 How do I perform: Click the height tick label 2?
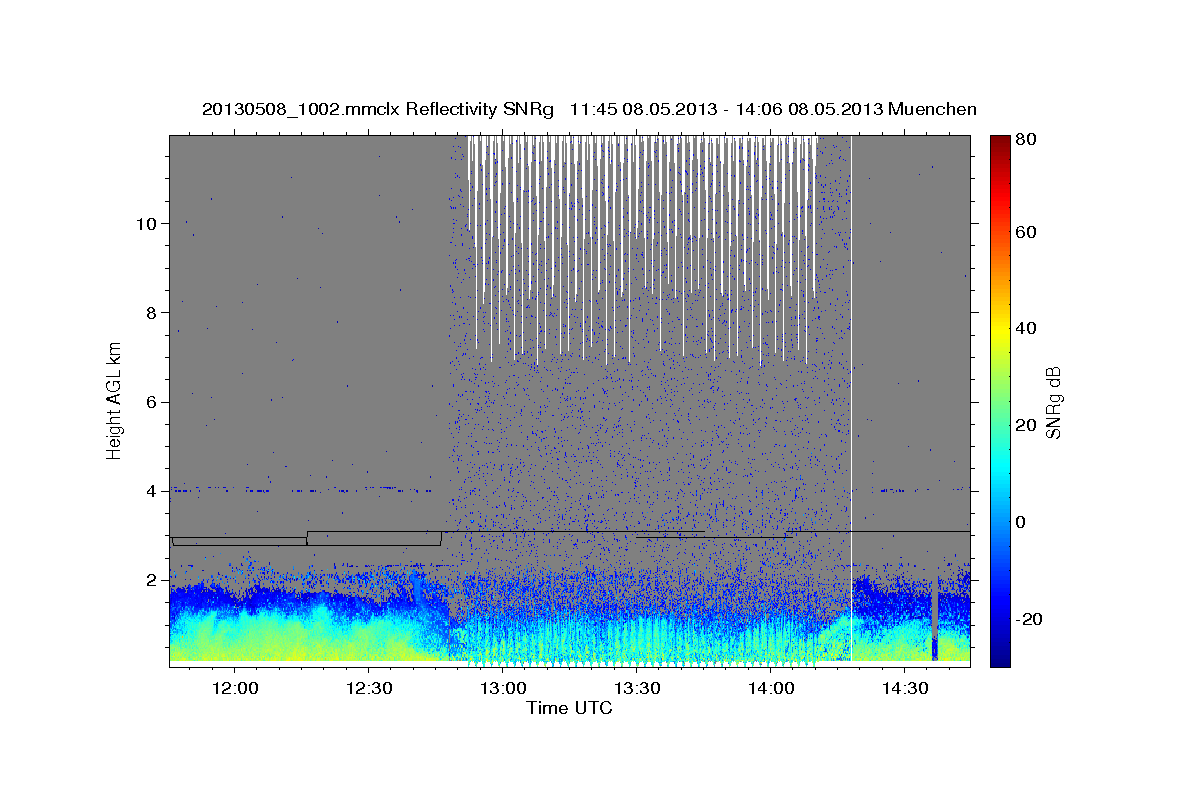(151, 580)
